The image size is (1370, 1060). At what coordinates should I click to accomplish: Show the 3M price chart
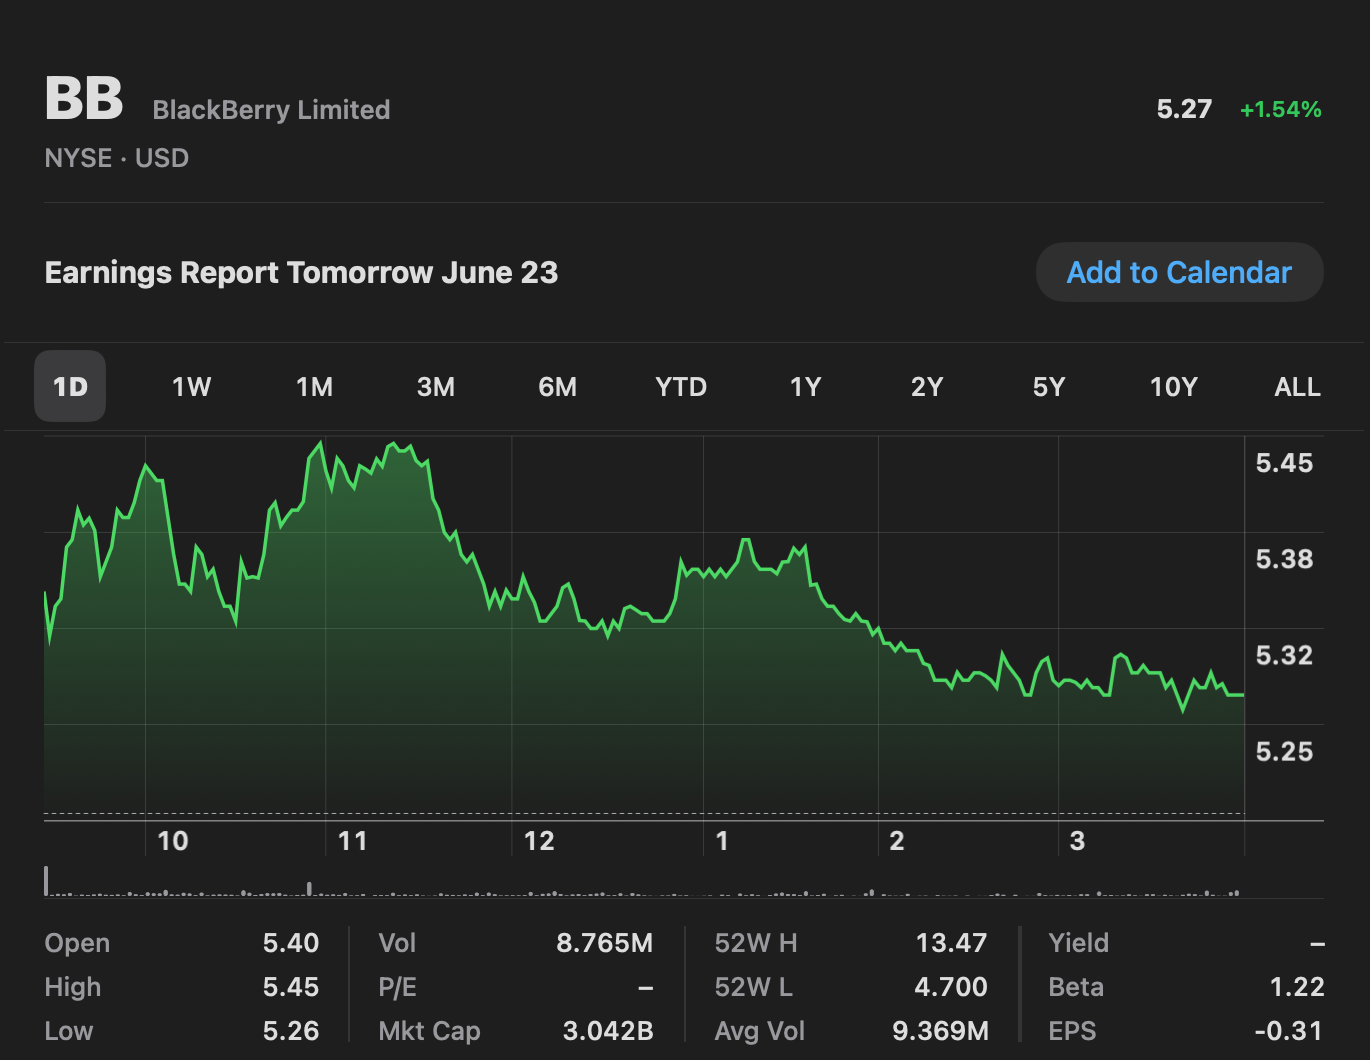[x=436, y=387]
